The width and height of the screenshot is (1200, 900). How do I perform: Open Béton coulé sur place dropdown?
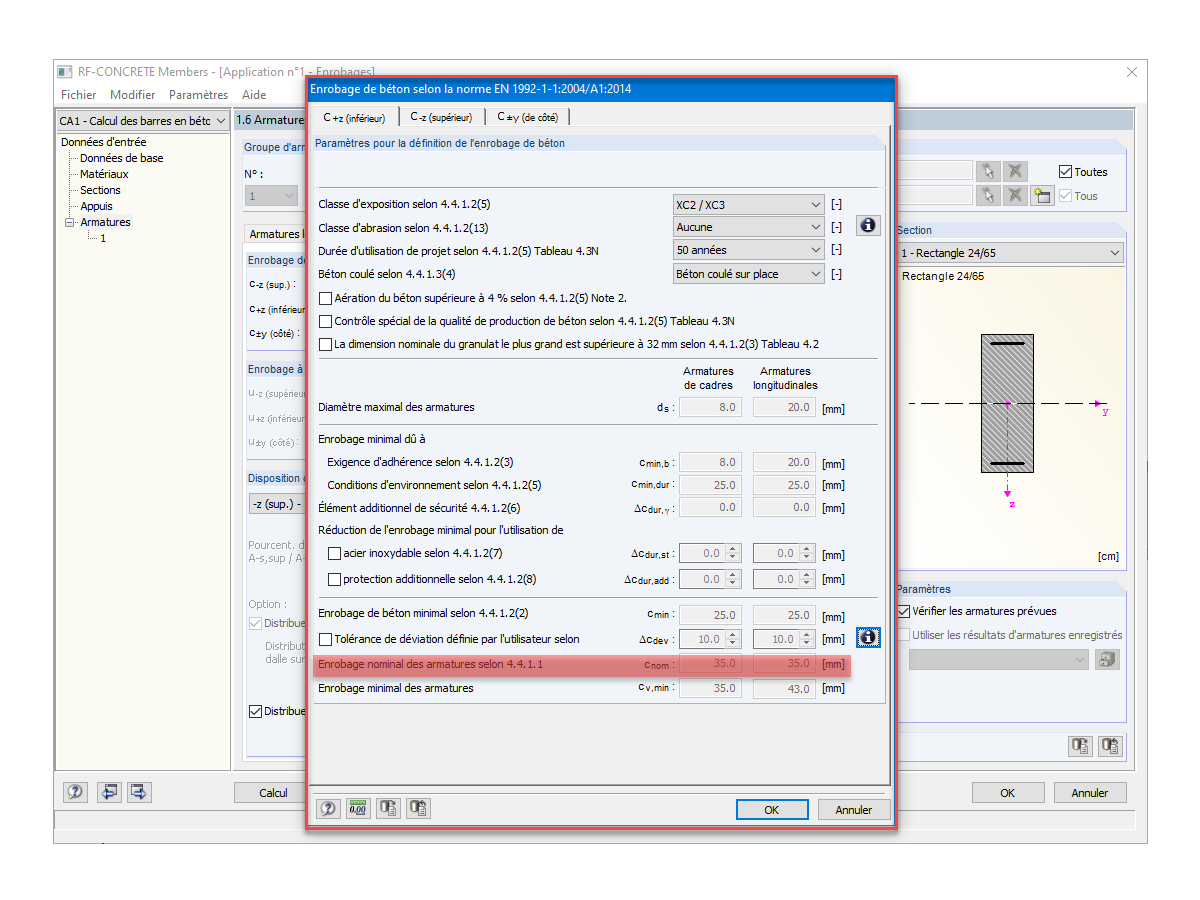coord(749,274)
